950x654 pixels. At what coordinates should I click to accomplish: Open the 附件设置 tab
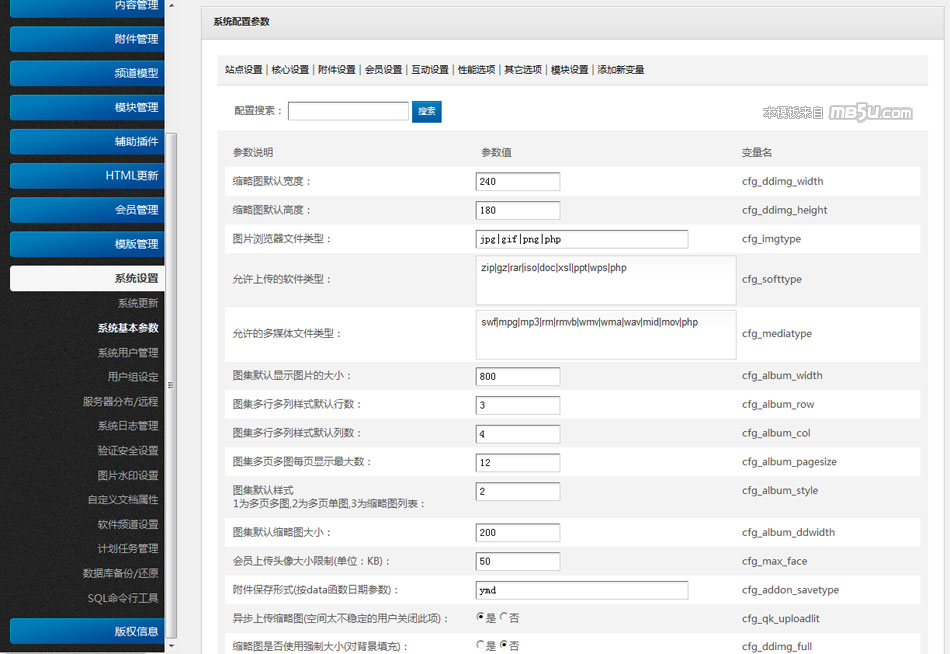coord(337,70)
